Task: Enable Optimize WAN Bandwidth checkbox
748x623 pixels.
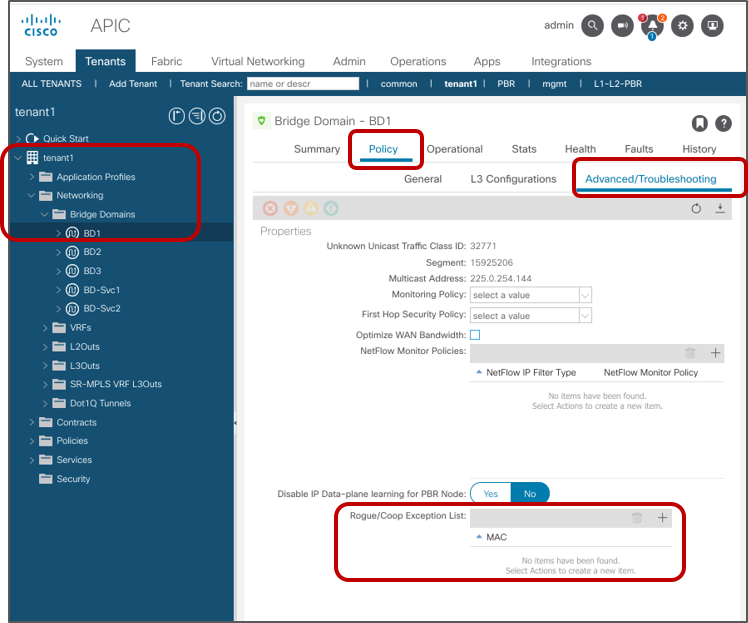Action: (x=475, y=335)
